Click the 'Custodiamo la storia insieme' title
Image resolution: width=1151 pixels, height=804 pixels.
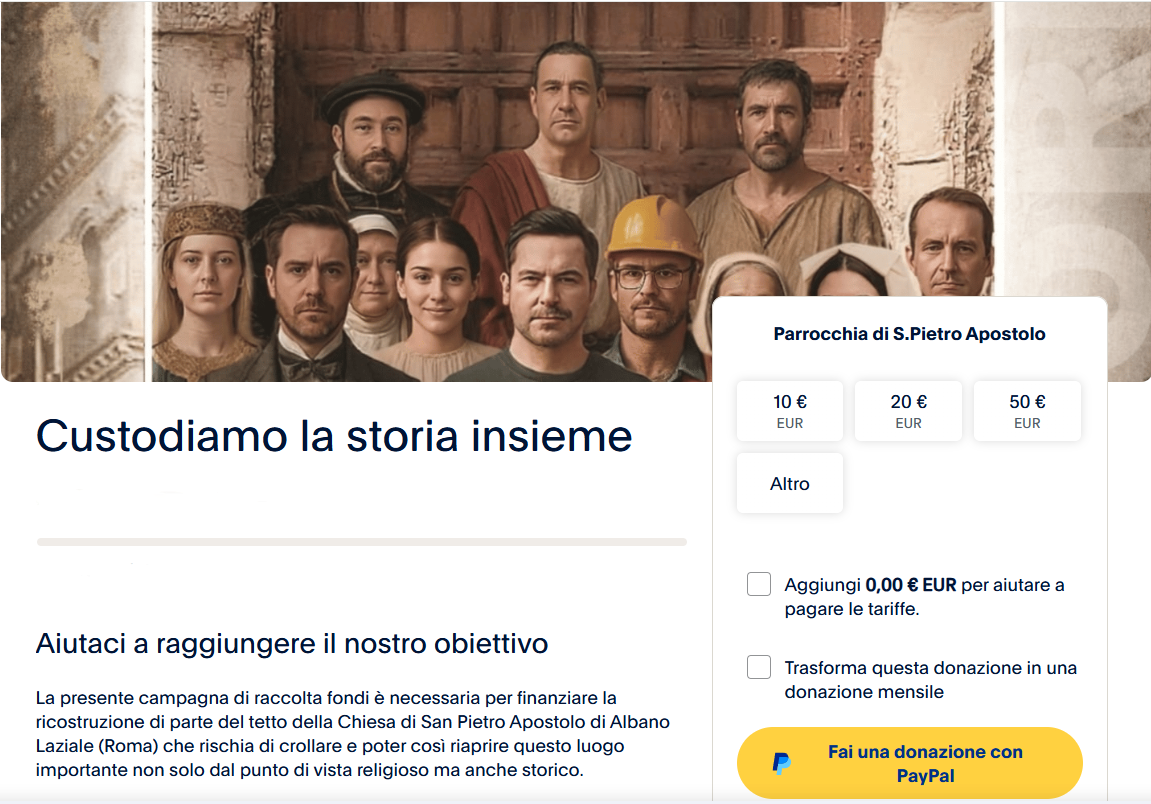point(334,436)
